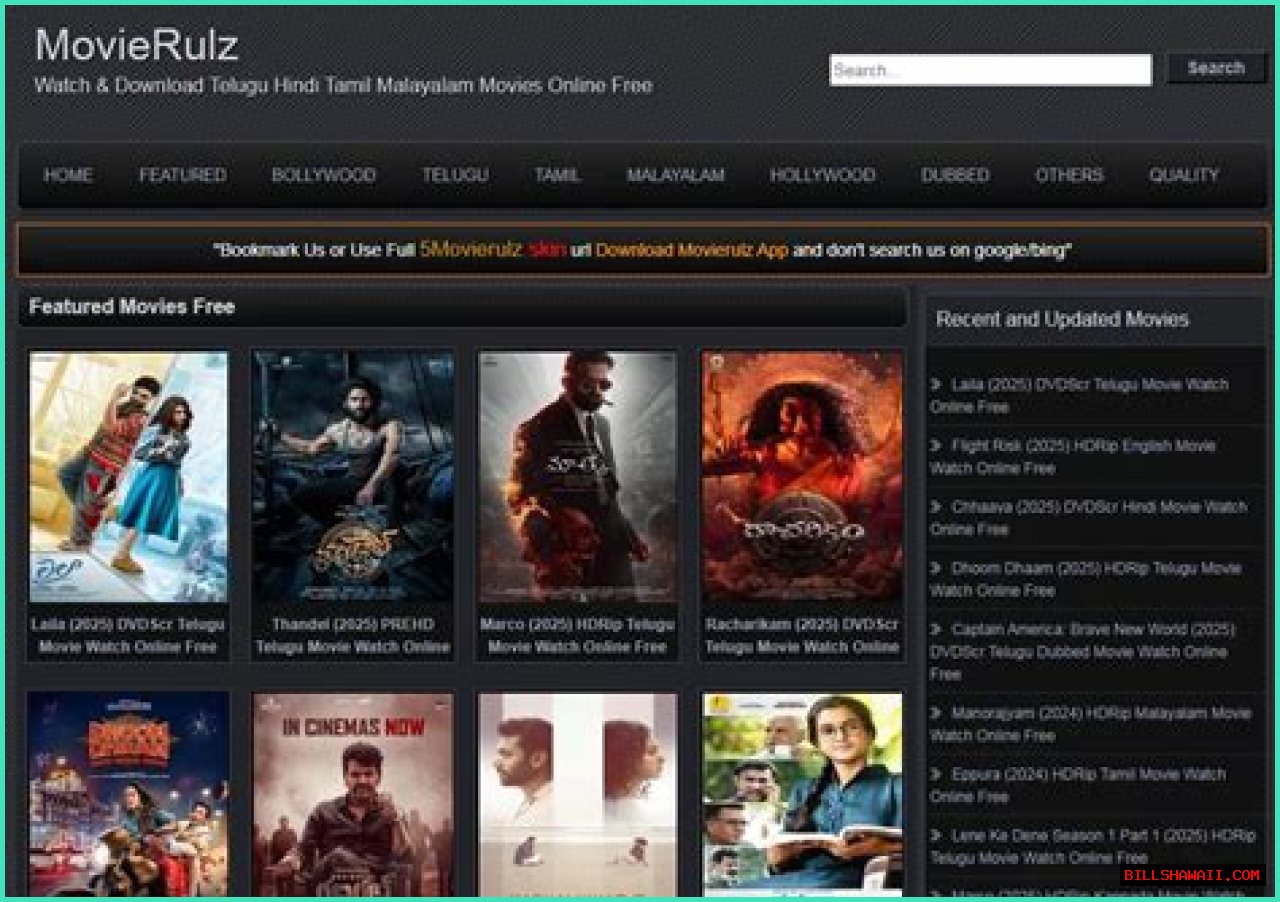Switch to the FEATURED tab
This screenshot has width=1280, height=902.
click(x=183, y=175)
